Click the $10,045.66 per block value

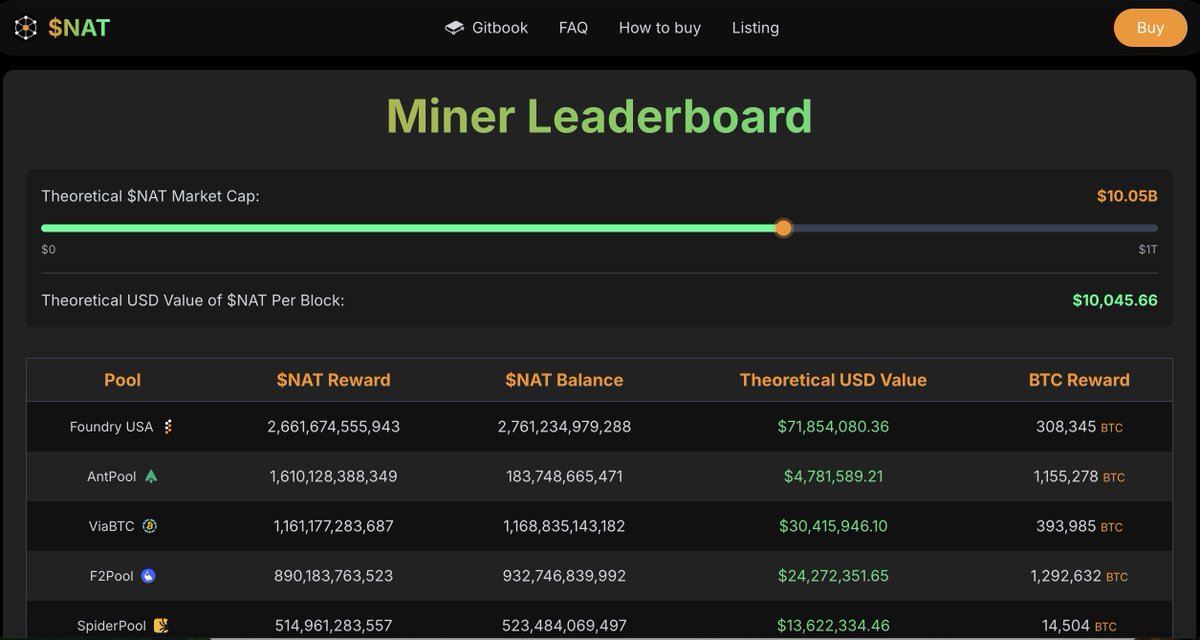tap(1115, 300)
